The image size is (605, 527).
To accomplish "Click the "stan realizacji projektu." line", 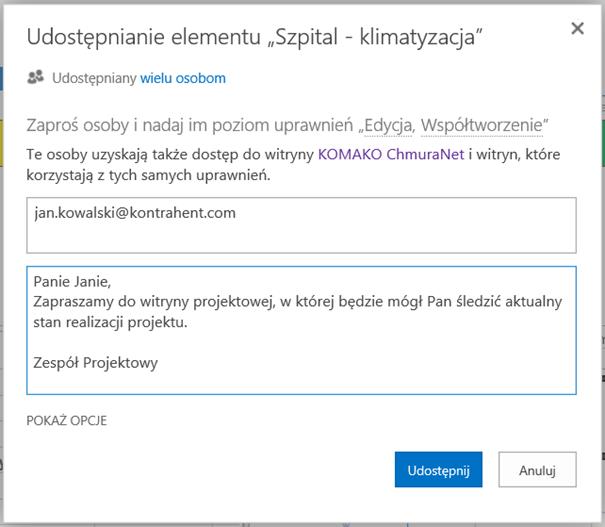I will point(110,322).
